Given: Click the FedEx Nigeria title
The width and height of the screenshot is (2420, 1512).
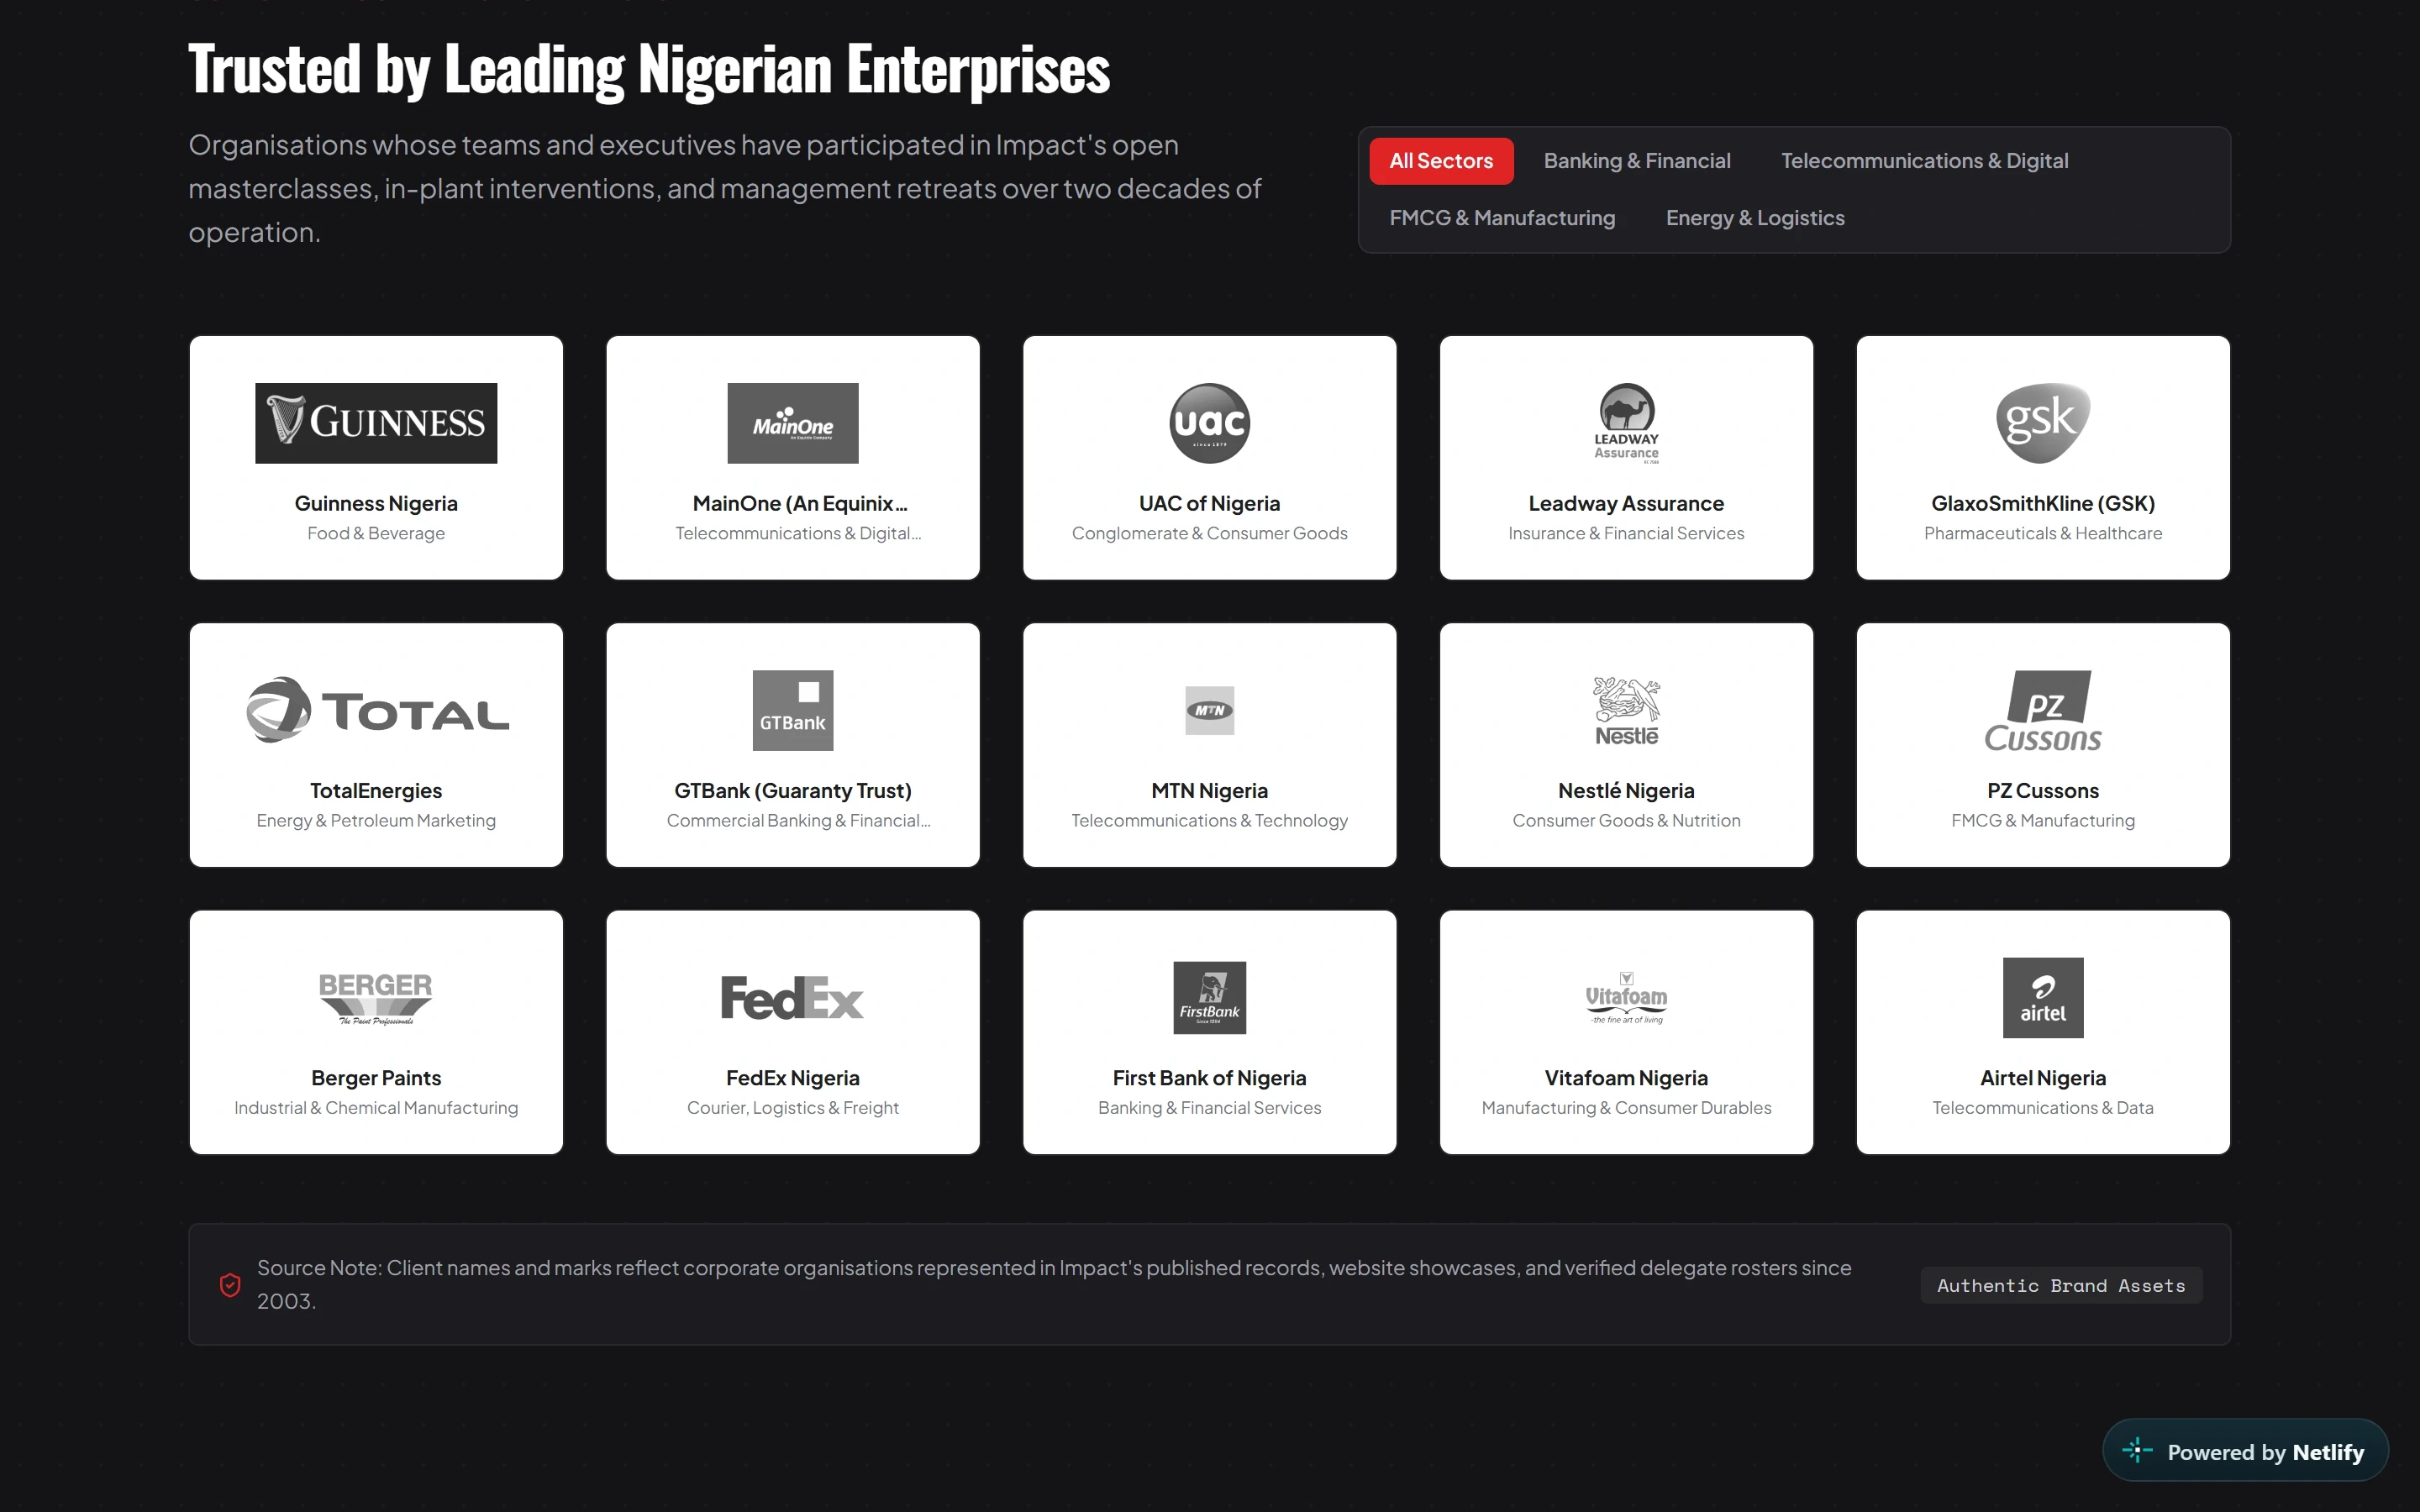Looking at the screenshot, I should coord(792,1078).
